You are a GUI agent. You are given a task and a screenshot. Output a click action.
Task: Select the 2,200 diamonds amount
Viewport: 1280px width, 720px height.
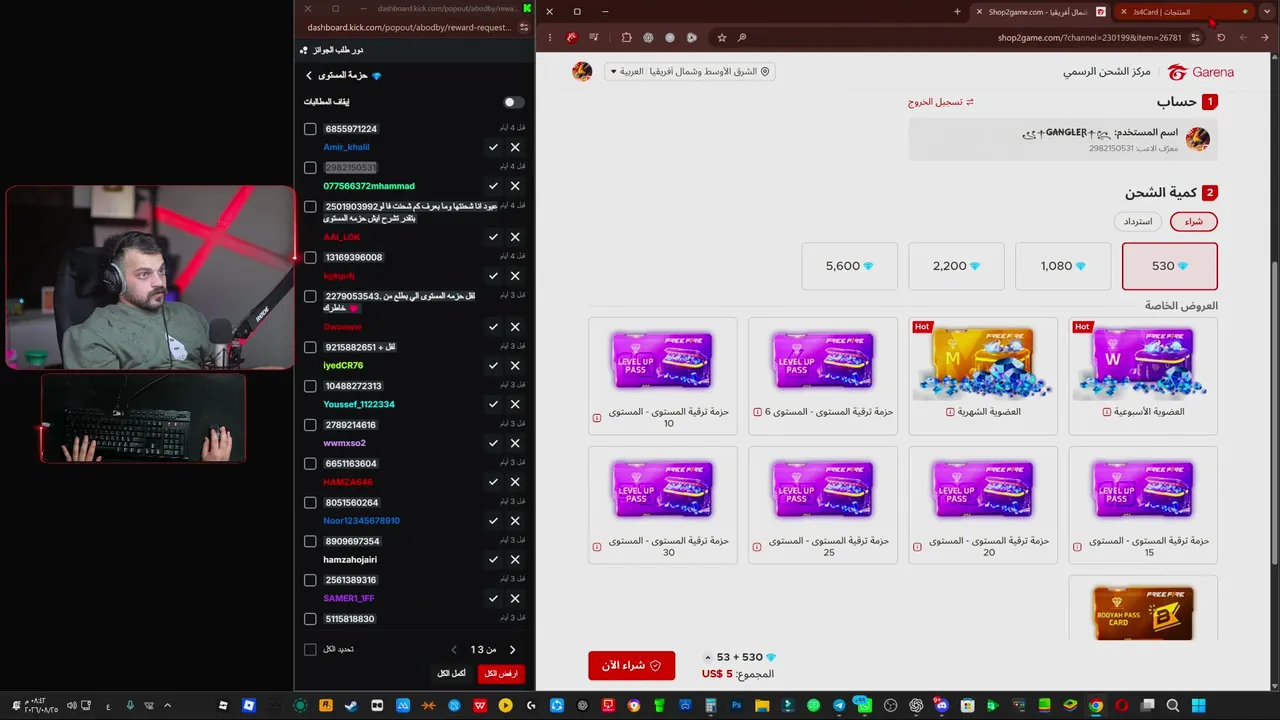coord(956,266)
